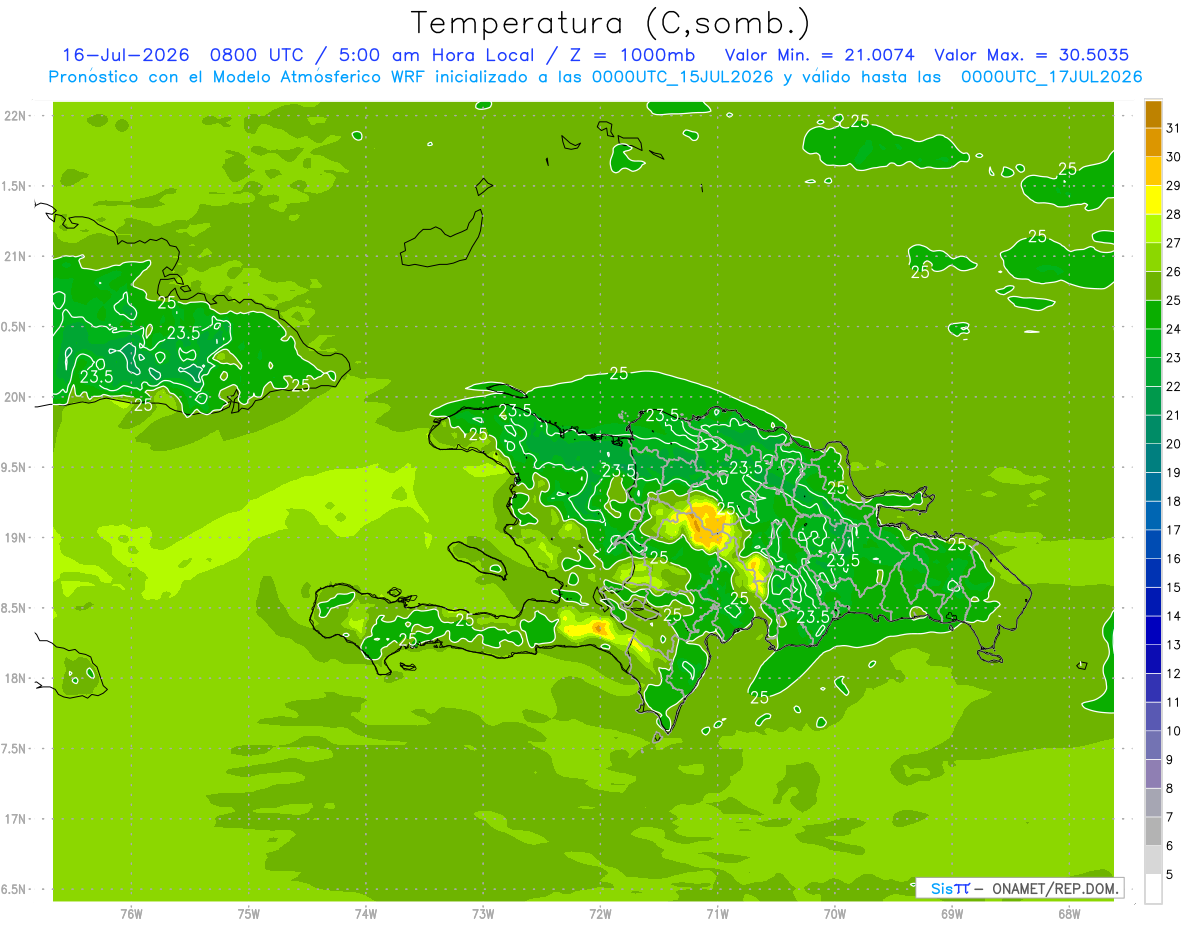
Task: Click the "17N" latitude label
Action: (x=16, y=819)
